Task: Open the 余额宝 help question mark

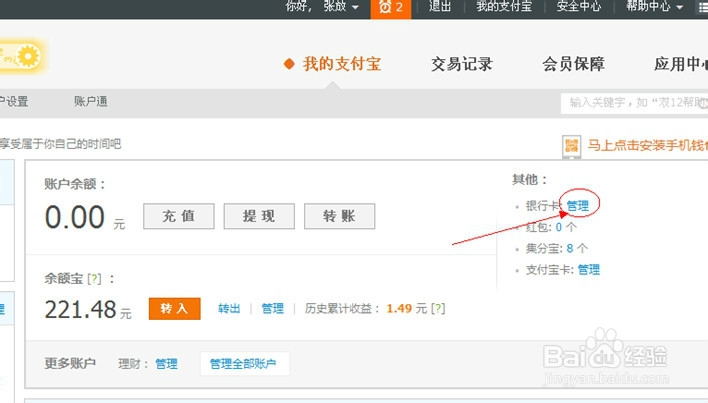Action: point(94,279)
